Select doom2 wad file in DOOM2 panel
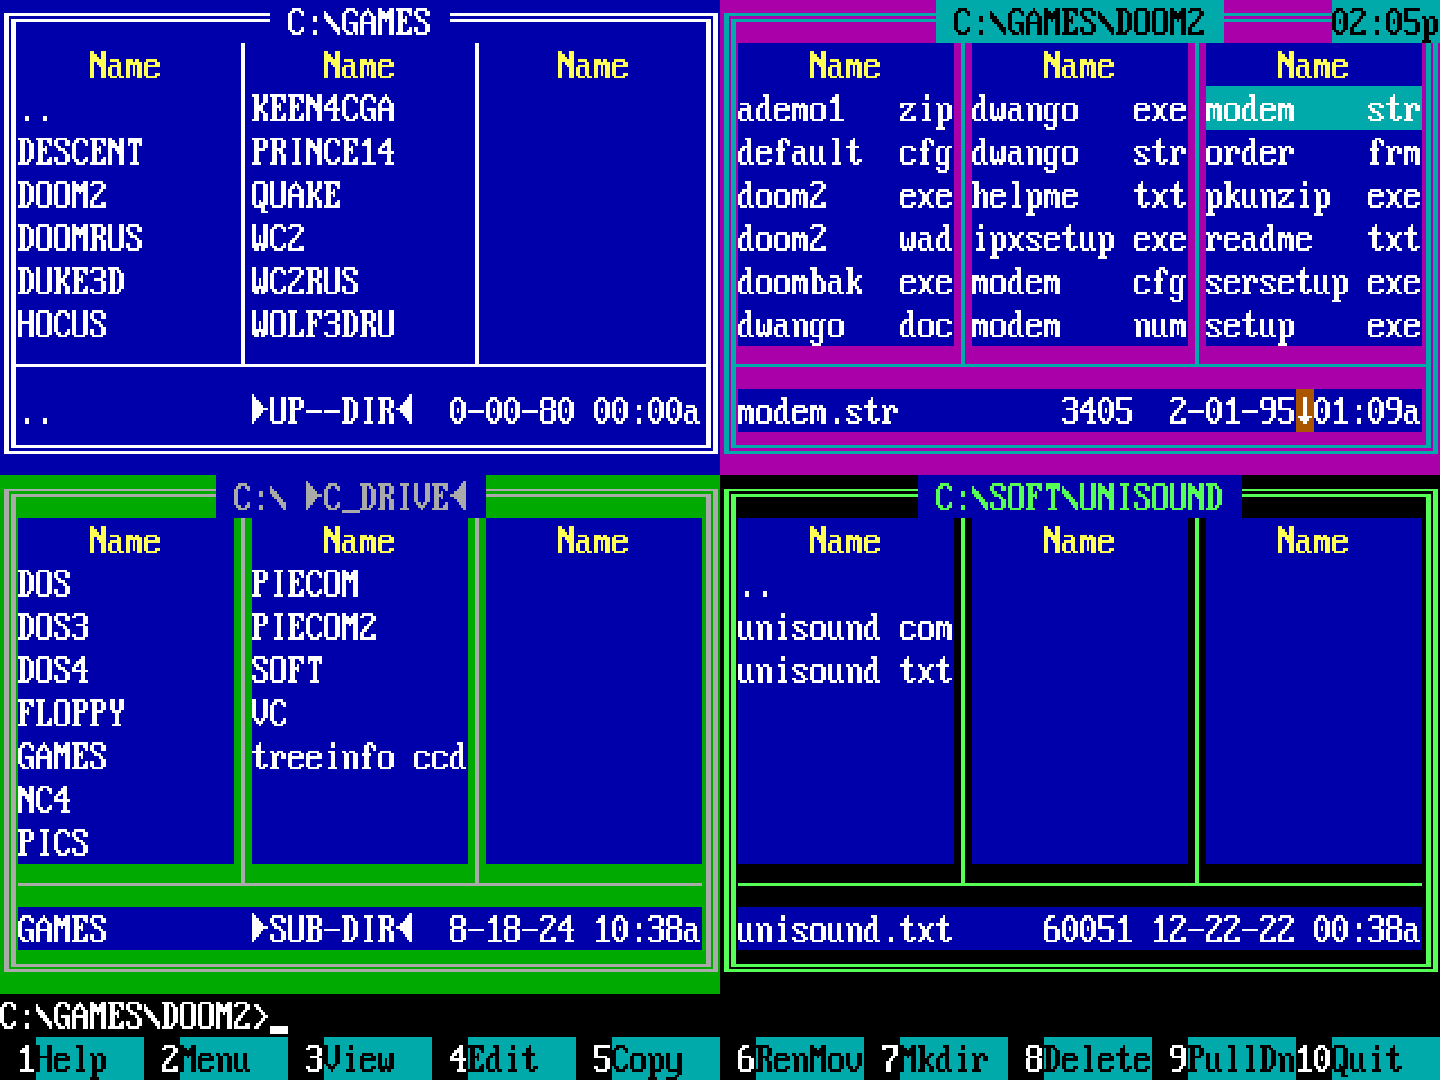The width and height of the screenshot is (1440, 1080). tap(845, 238)
